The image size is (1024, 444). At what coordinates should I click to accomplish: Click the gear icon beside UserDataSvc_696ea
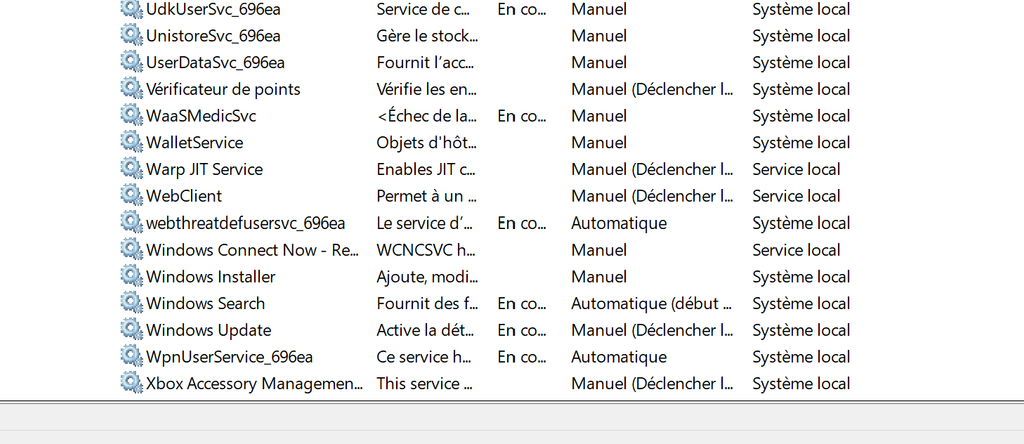[131, 62]
